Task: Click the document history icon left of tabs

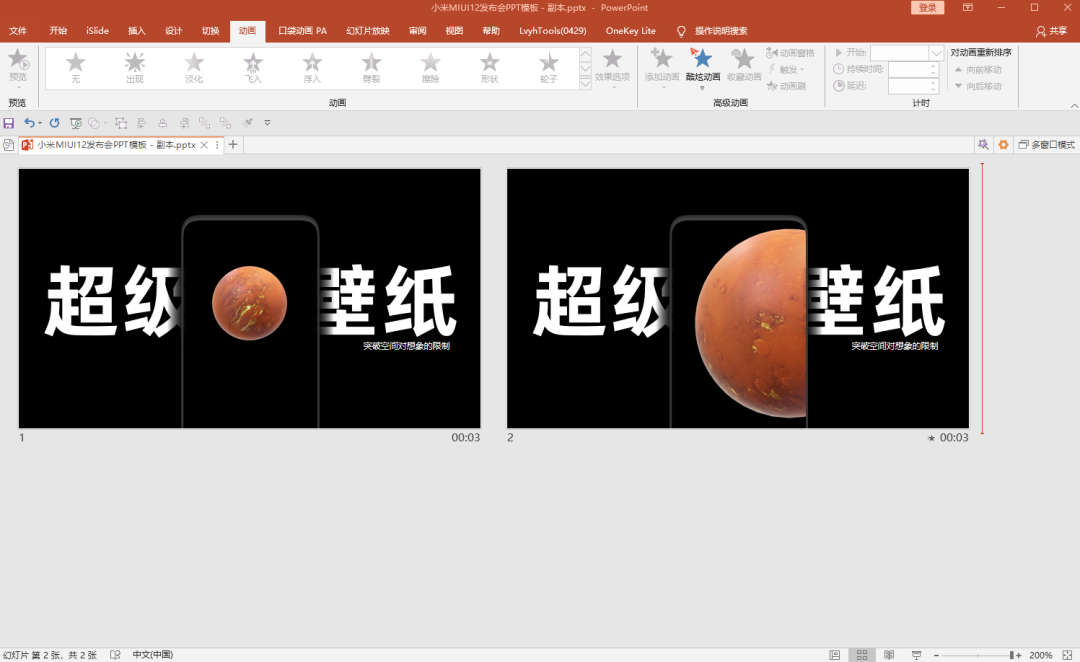Action: (x=8, y=145)
